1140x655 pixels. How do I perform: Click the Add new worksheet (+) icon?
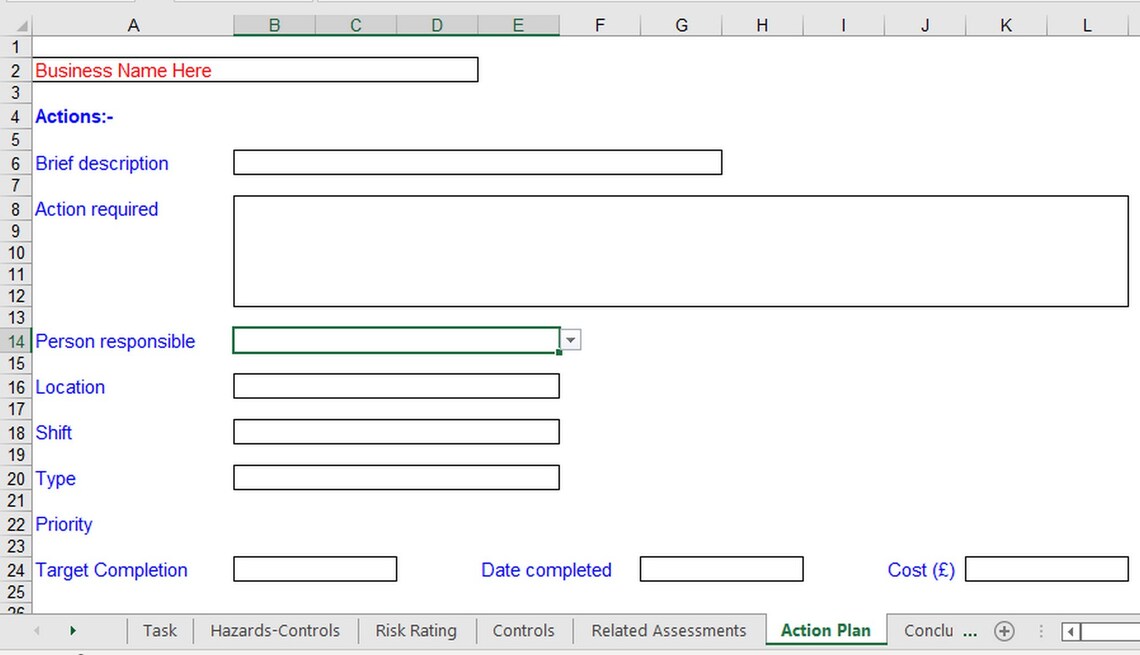[x=1004, y=631]
